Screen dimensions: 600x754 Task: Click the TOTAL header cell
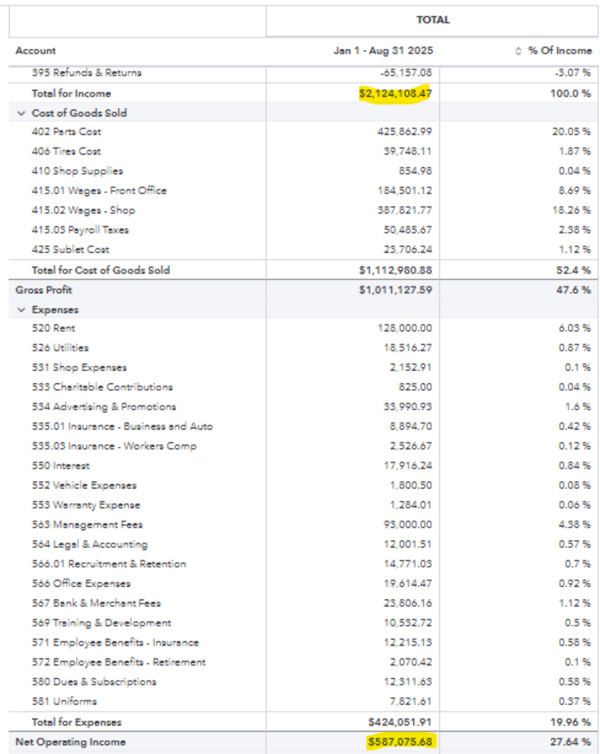coord(433,19)
